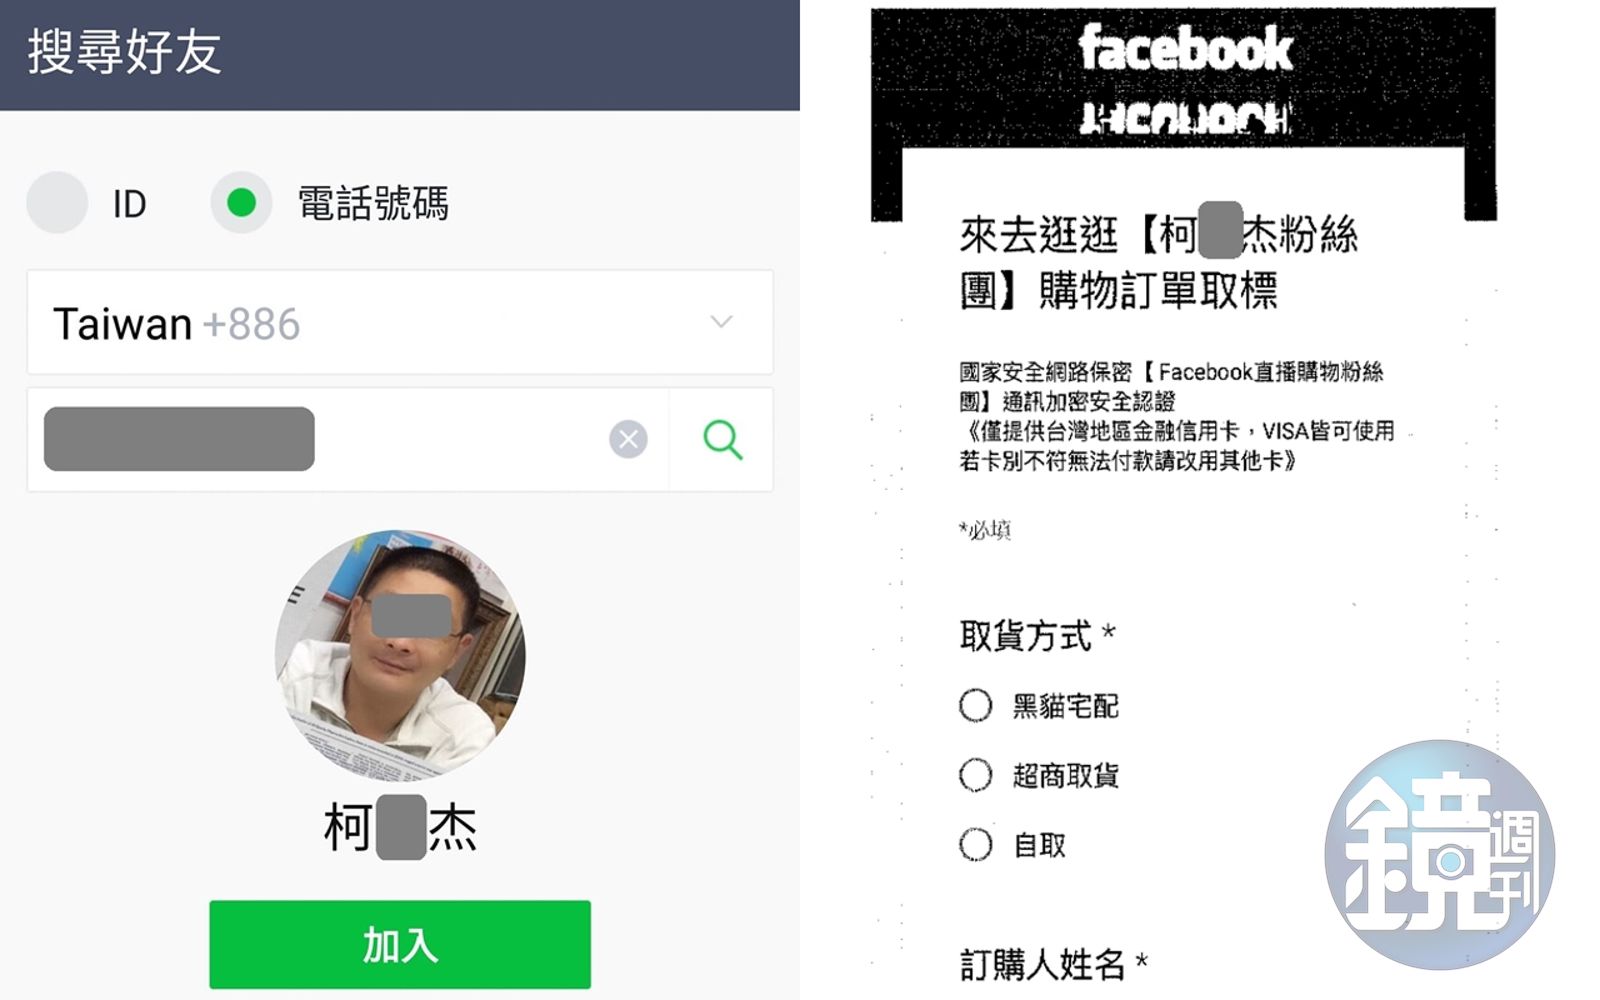Image resolution: width=1600 pixels, height=1000 pixels.
Task: Click the distorted text below facebook logo
Action: coord(1185,119)
